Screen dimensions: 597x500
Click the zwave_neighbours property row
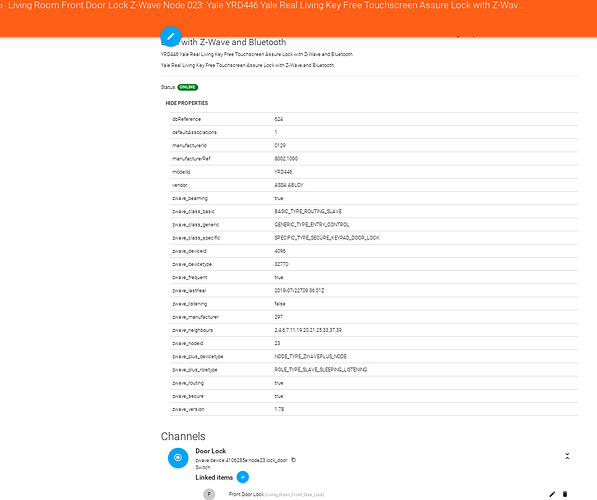pos(374,330)
